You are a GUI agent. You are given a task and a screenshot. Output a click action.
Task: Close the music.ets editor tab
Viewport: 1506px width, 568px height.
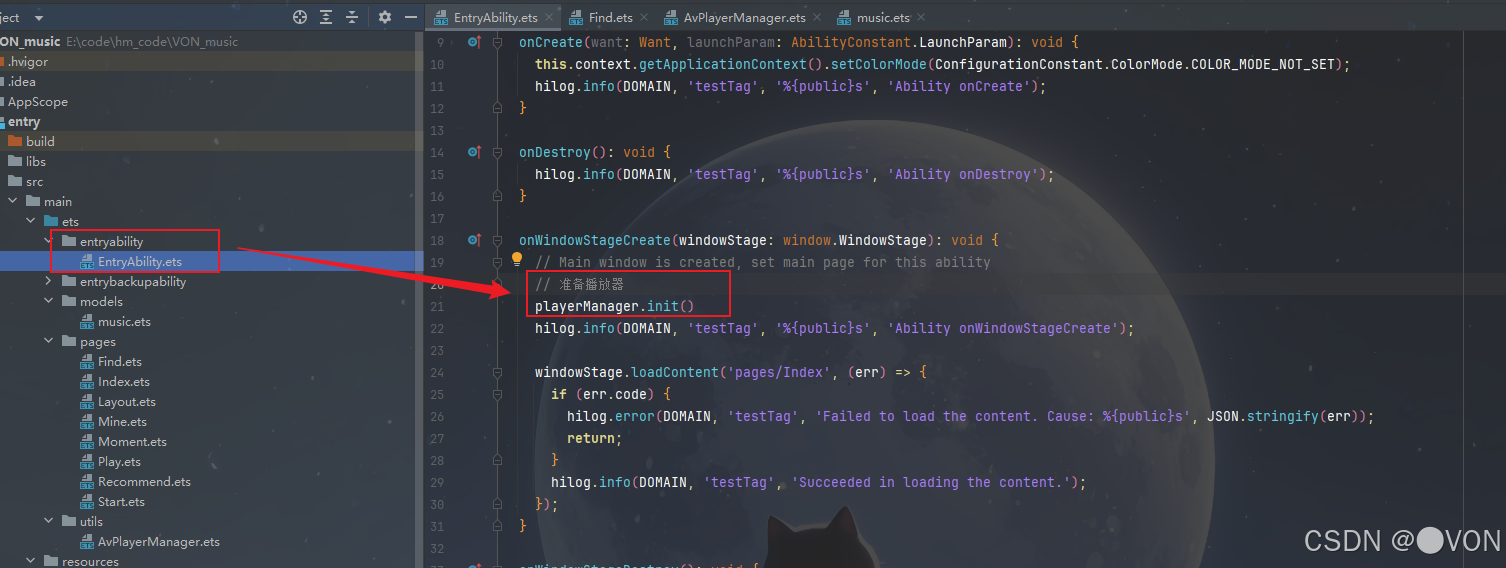point(921,18)
